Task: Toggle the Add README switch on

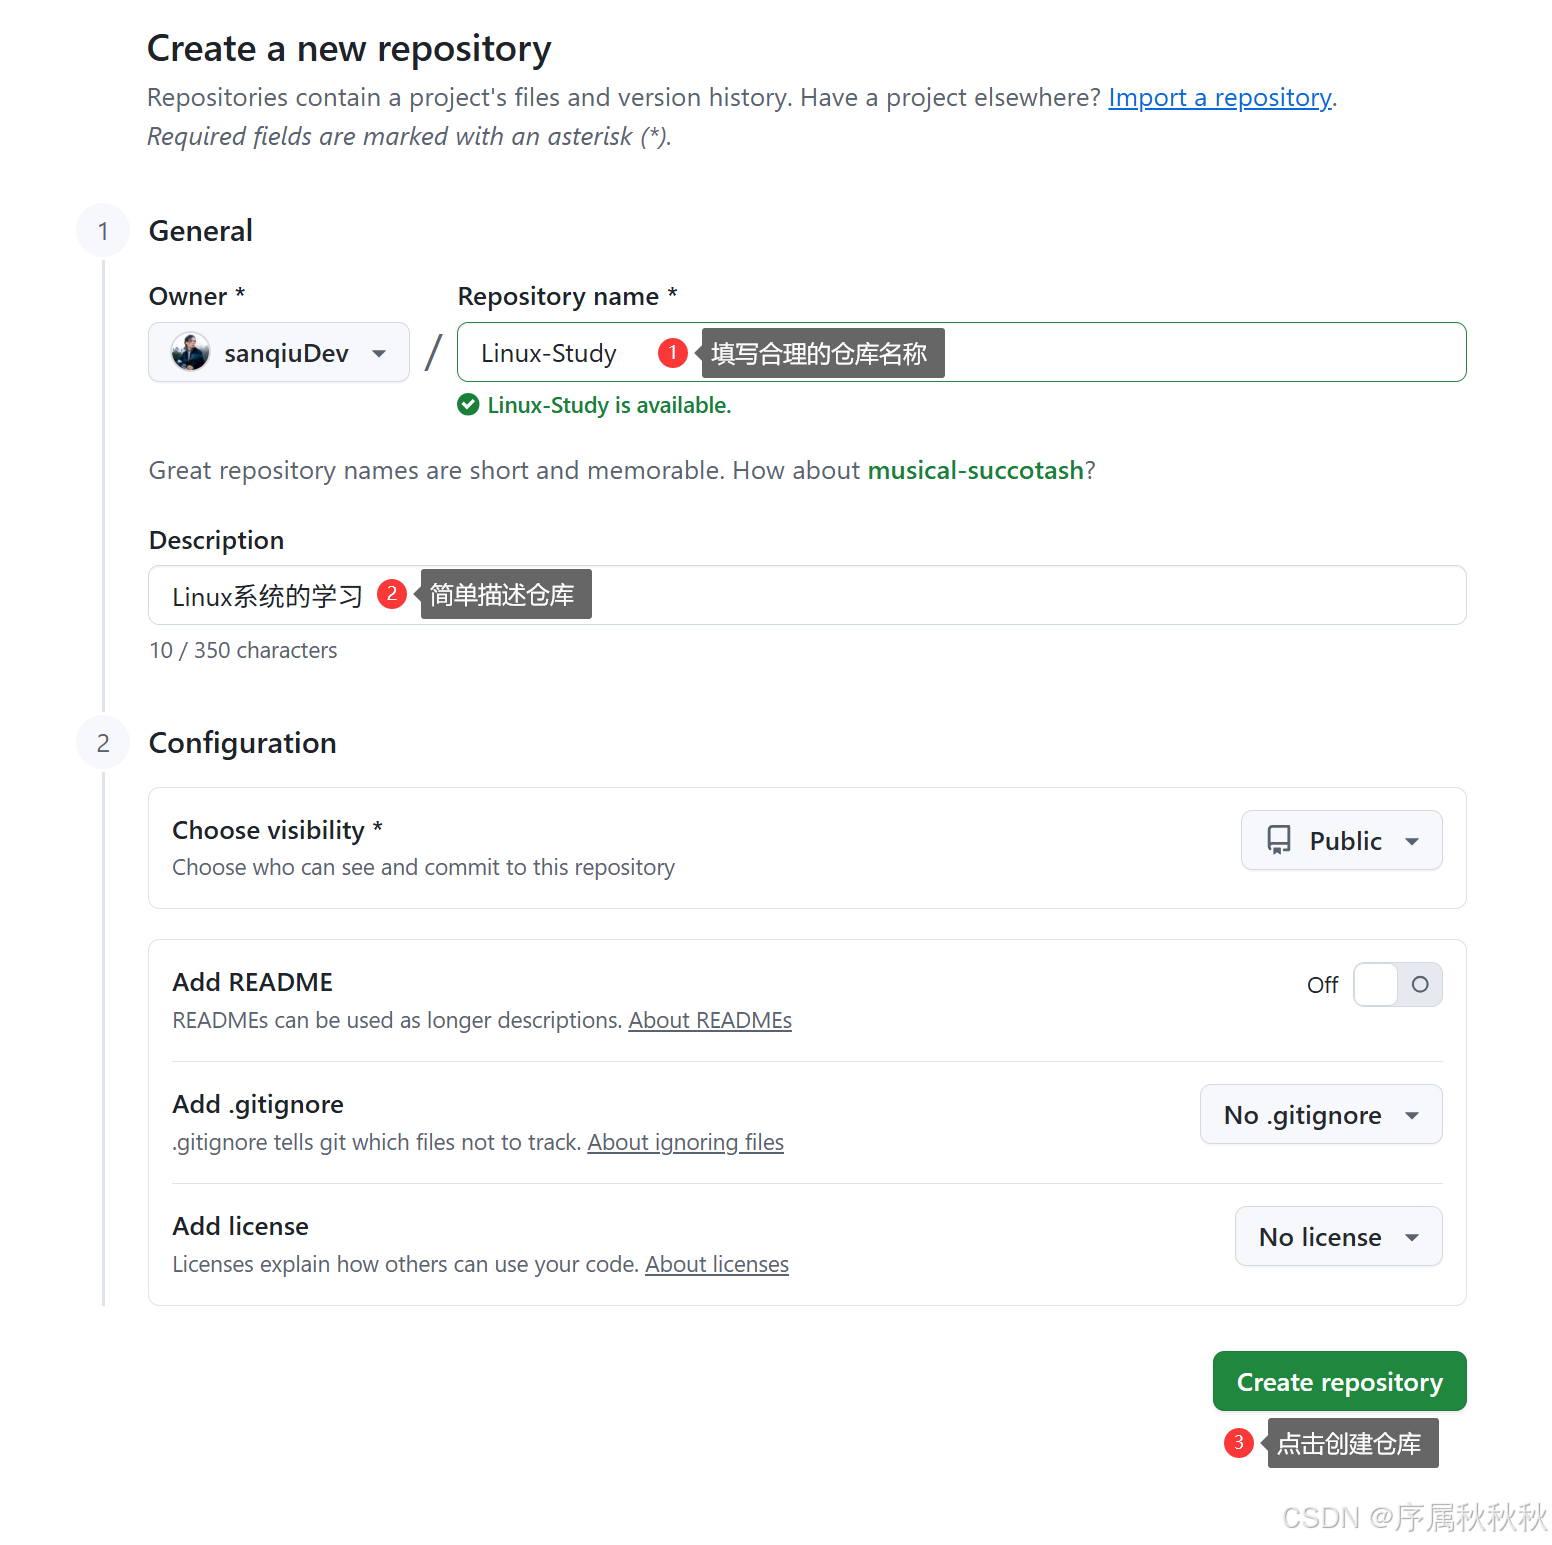Action: pos(1397,985)
